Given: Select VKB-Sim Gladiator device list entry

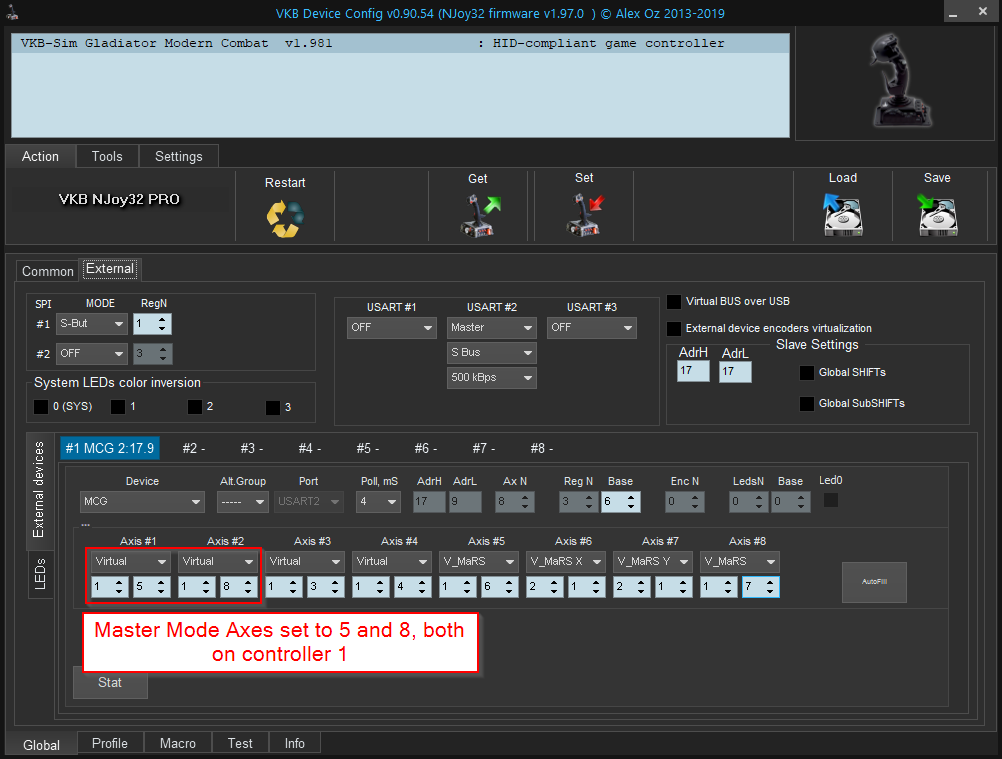Looking at the screenshot, I should 400,43.
